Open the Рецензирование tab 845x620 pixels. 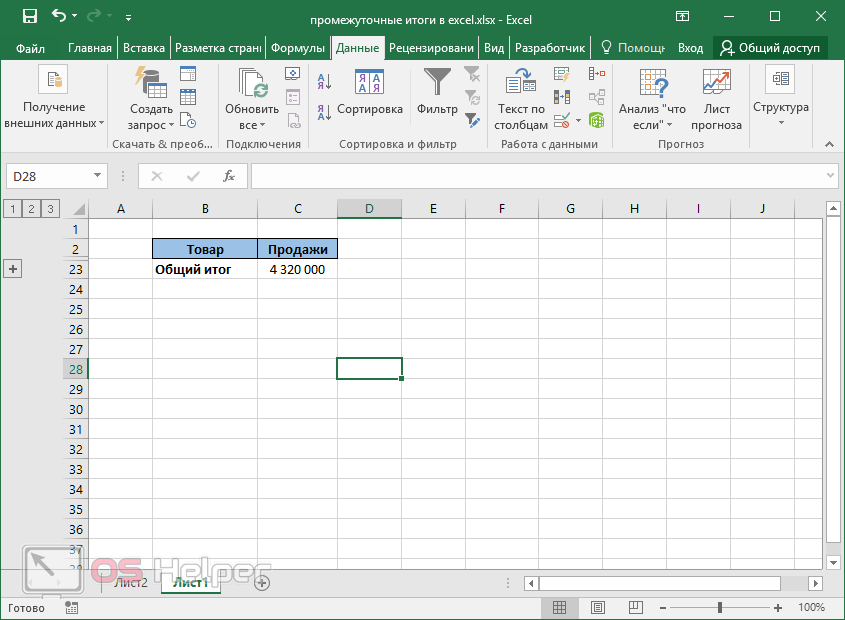coord(431,48)
